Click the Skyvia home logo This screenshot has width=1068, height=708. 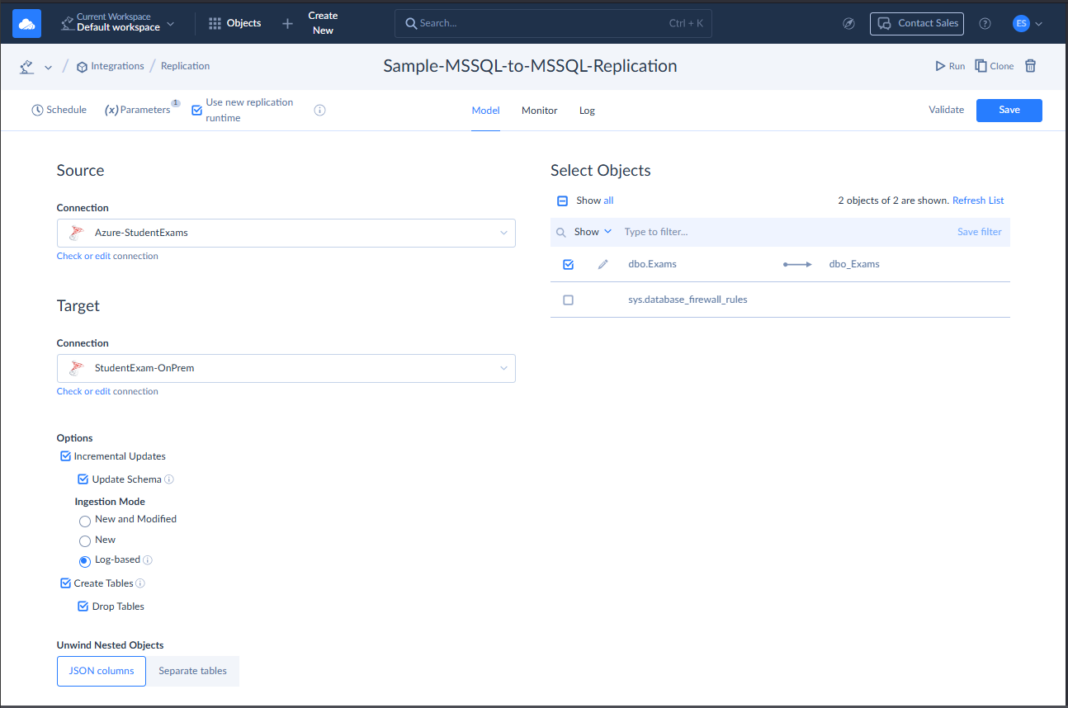25,22
